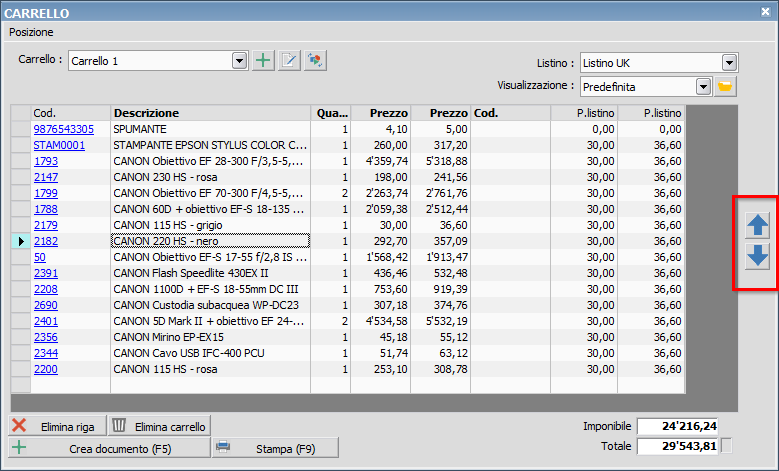Open product code 1799 link
Viewport: 779px width, 471px height.
point(46,193)
